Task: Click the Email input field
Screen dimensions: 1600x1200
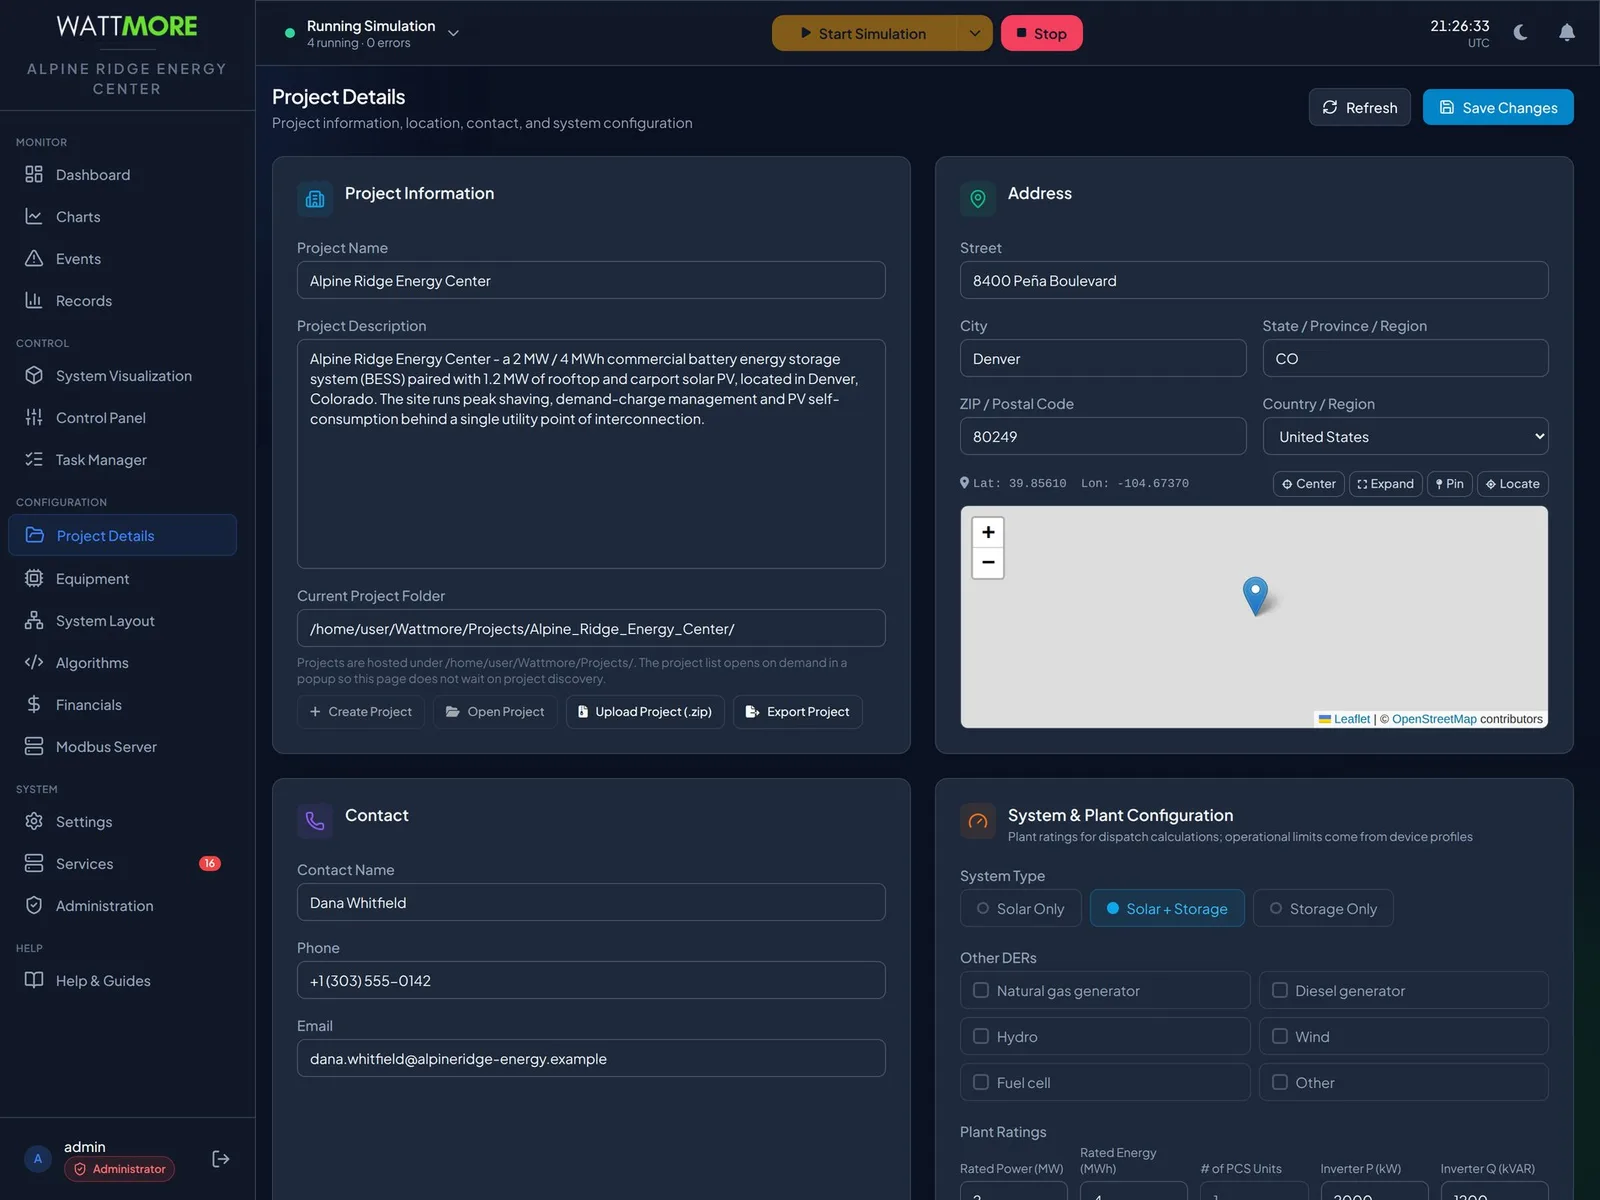Action: click(591, 1058)
